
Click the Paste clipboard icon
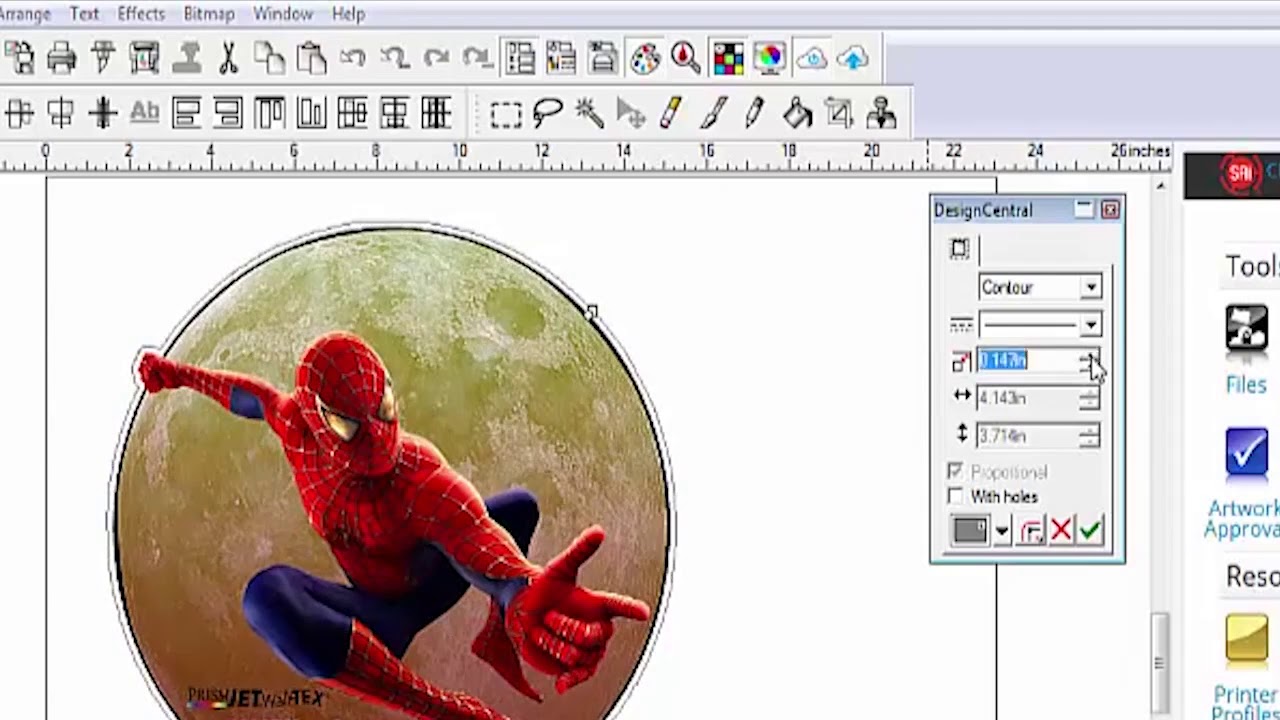click(311, 58)
